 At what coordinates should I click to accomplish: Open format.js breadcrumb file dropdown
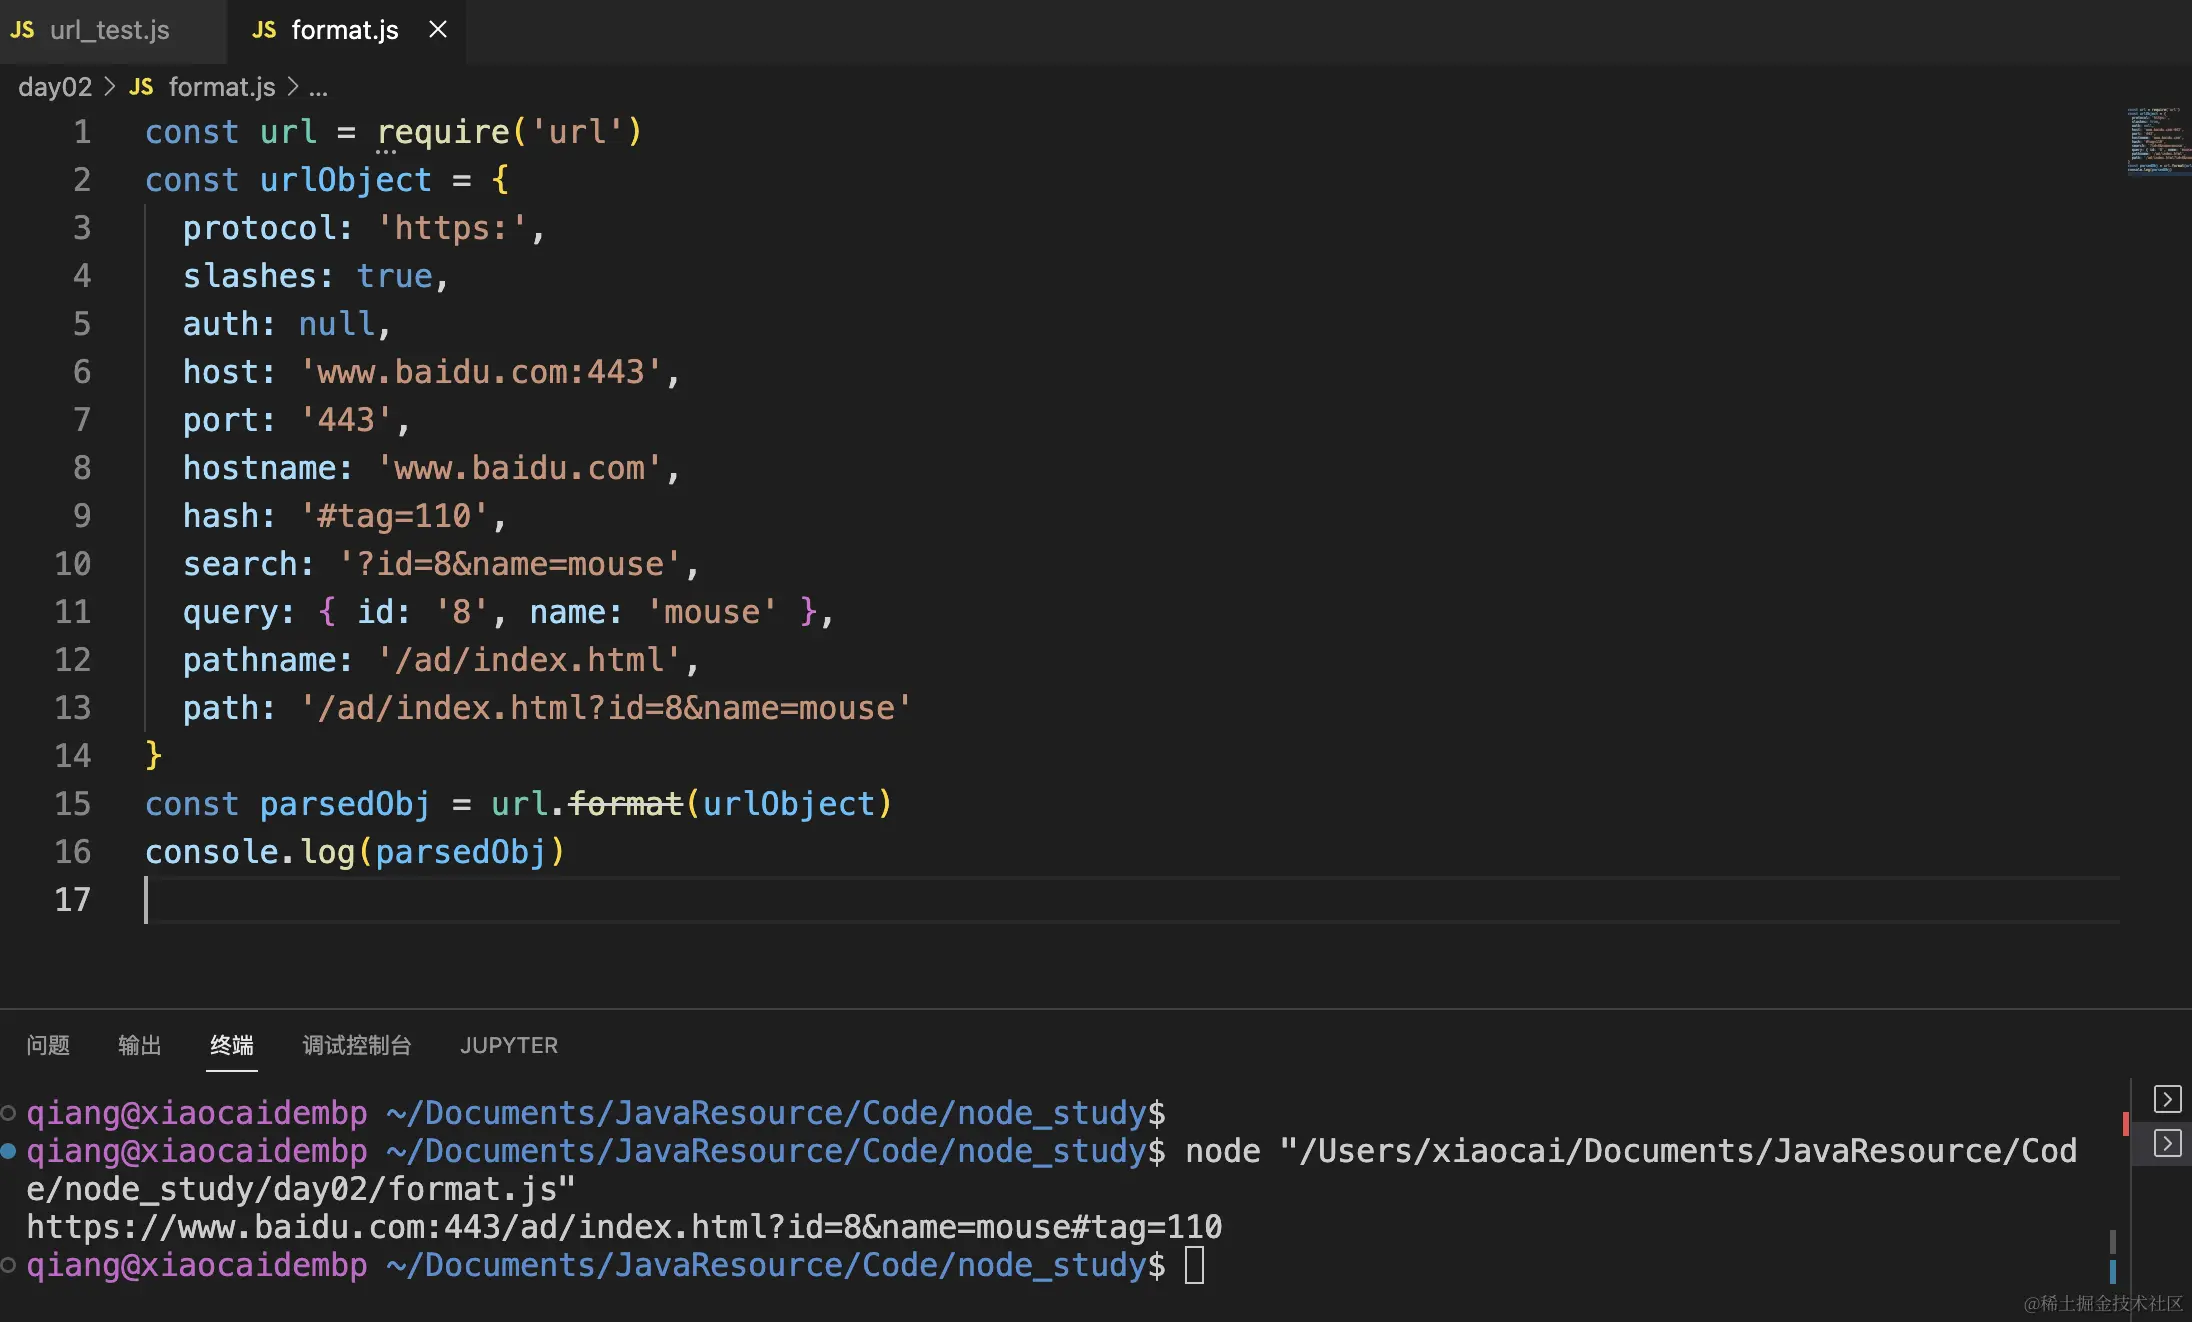221,87
